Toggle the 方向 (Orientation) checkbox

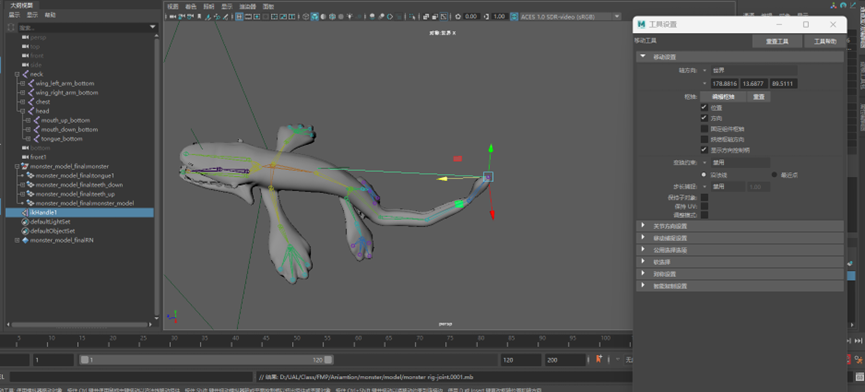click(x=704, y=118)
